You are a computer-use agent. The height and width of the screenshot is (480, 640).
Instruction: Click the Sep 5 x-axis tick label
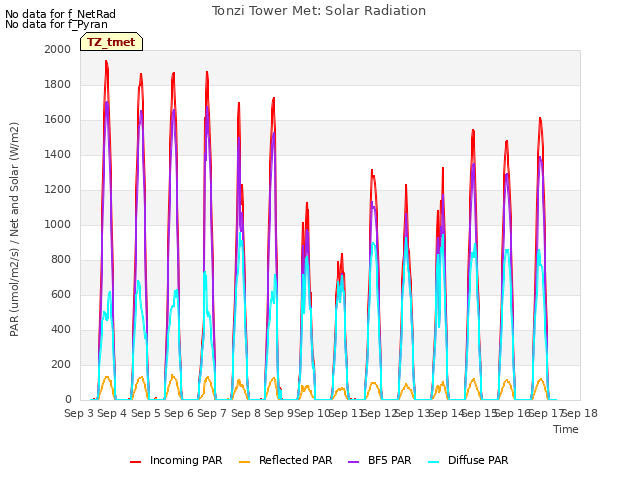146,413
